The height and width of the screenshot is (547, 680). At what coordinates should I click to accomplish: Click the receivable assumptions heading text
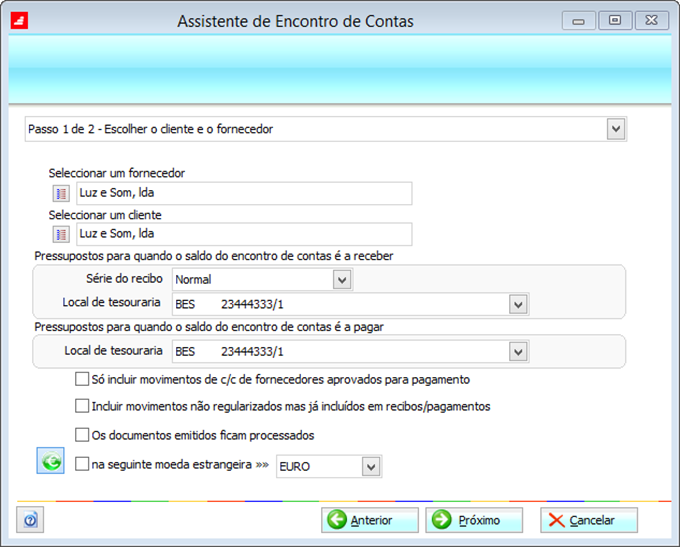tap(214, 256)
